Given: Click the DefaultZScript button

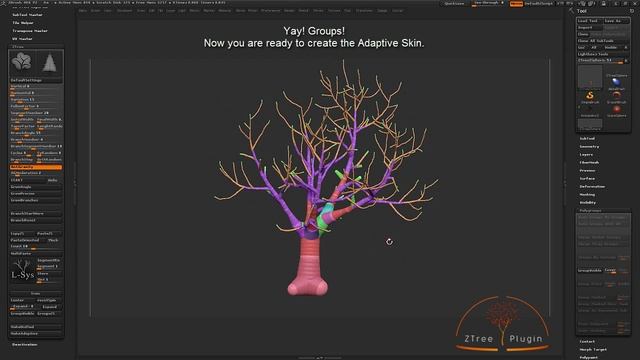Looking at the screenshot, I should pyautogui.click(x=538, y=4).
